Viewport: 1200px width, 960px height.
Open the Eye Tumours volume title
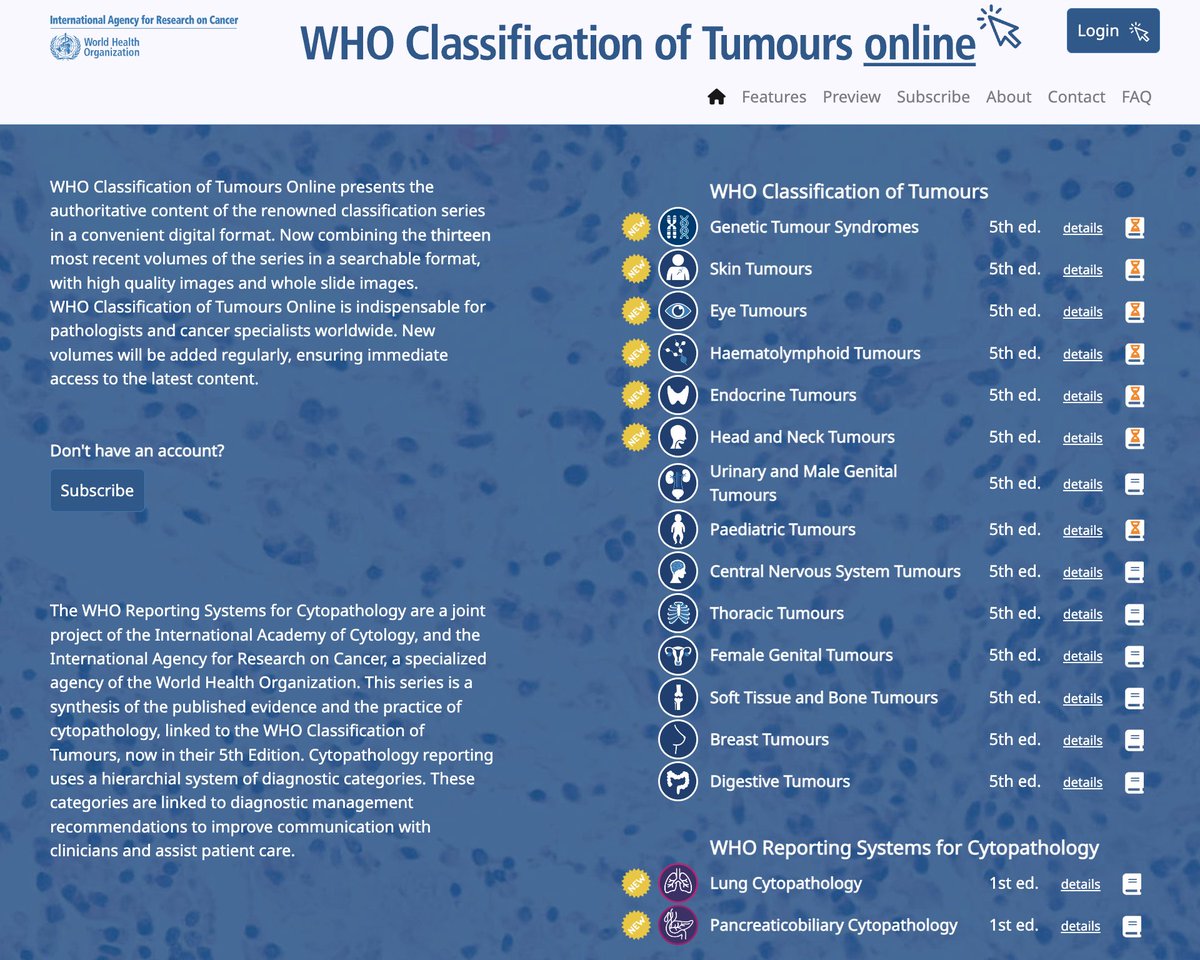coord(758,311)
